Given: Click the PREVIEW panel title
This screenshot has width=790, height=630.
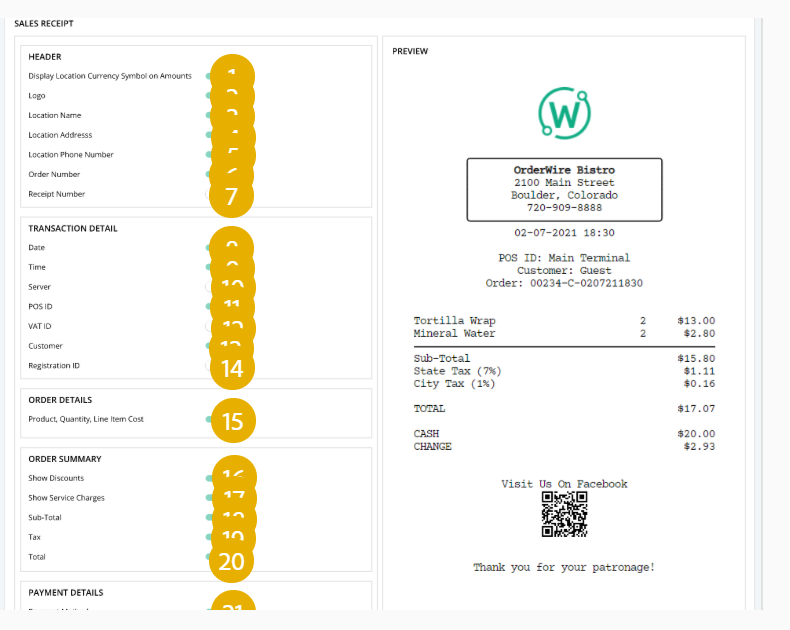Looking at the screenshot, I should coord(410,51).
